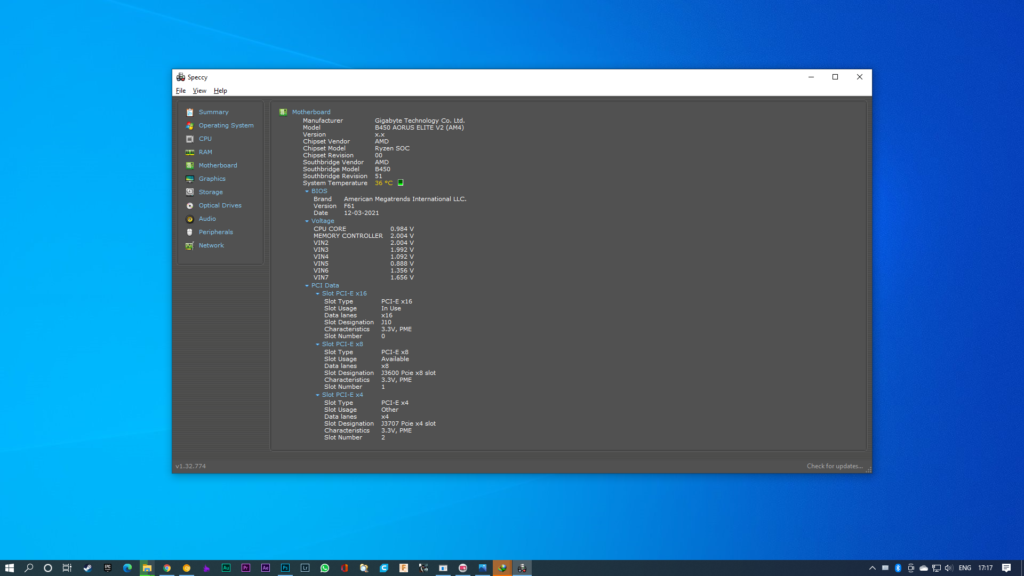Click the J3600 Pcie x8 slot designation
Viewport: 1024px width, 576px height.
coord(408,373)
